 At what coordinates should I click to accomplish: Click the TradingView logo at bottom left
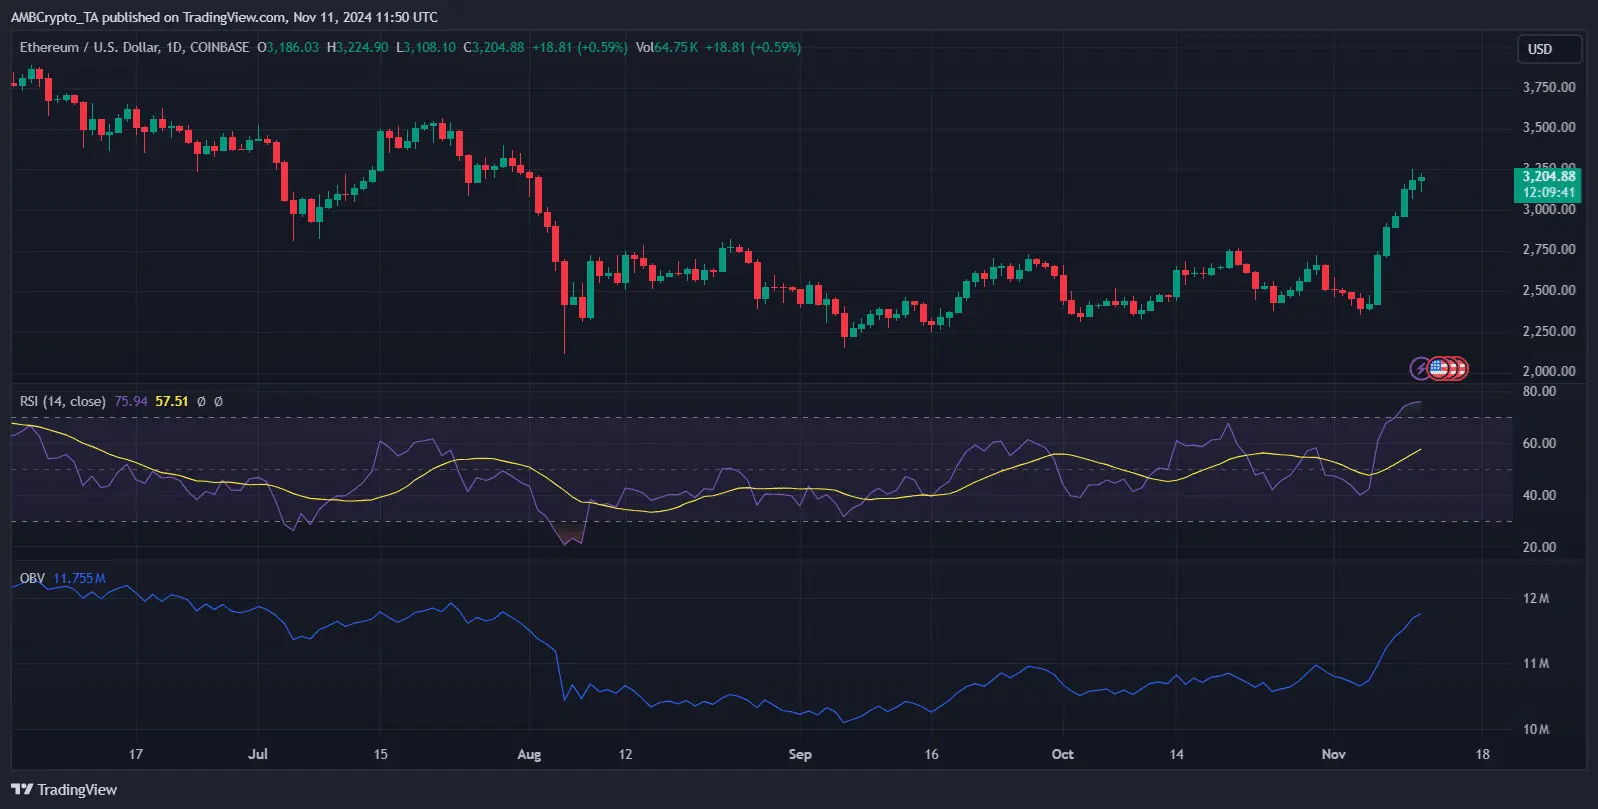pyautogui.click(x=64, y=790)
